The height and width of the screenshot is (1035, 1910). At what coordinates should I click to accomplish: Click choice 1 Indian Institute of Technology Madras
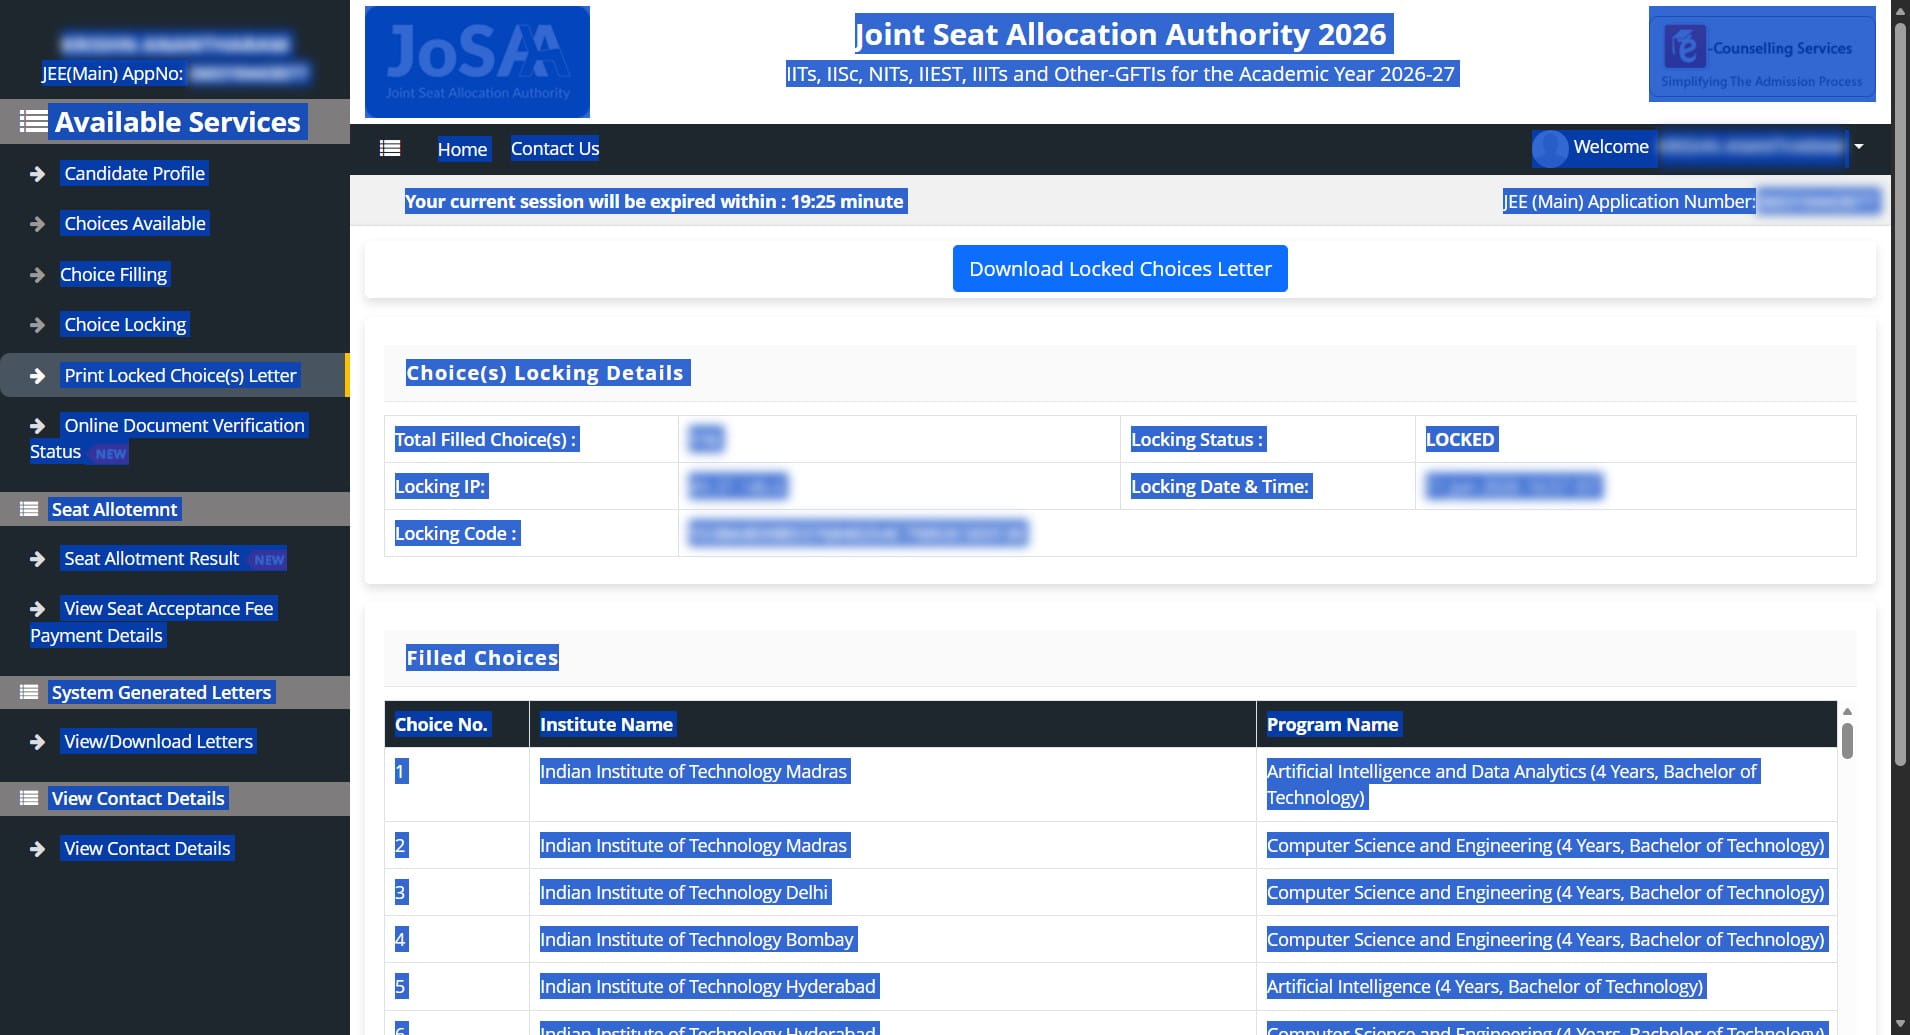coord(693,771)
